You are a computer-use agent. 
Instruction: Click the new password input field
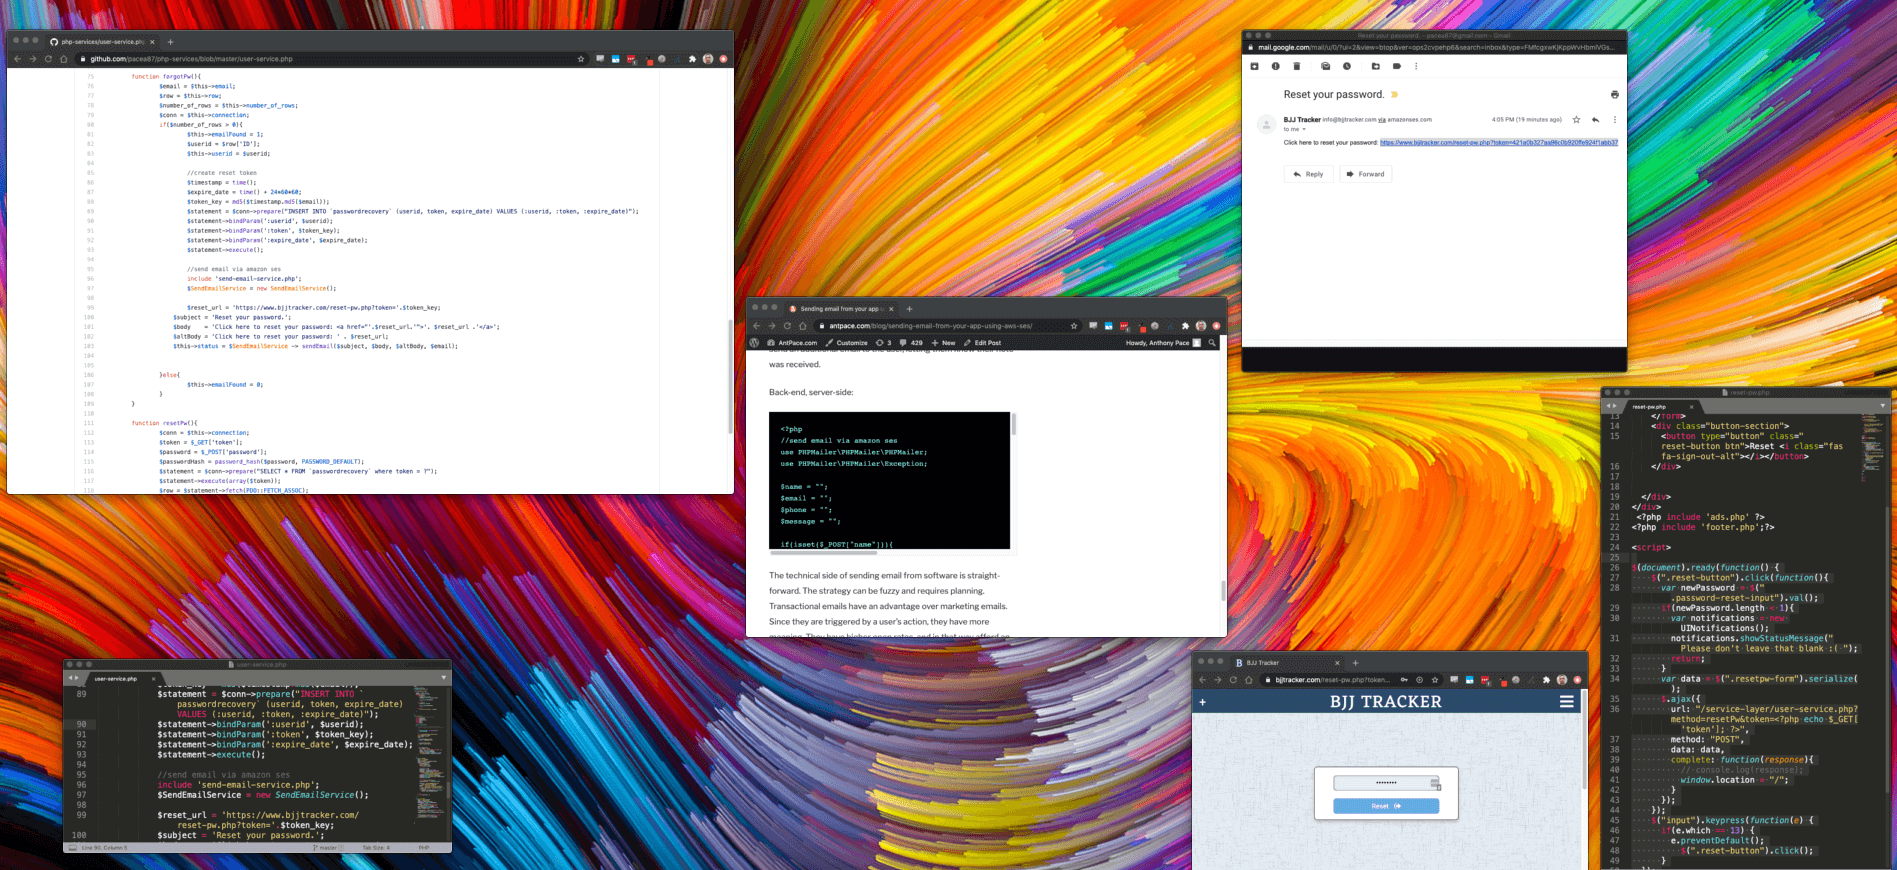[1386, 782]
